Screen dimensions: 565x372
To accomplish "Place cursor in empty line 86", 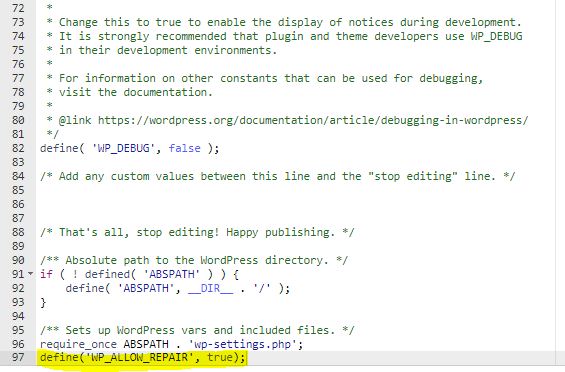I will tap(295, 204).
